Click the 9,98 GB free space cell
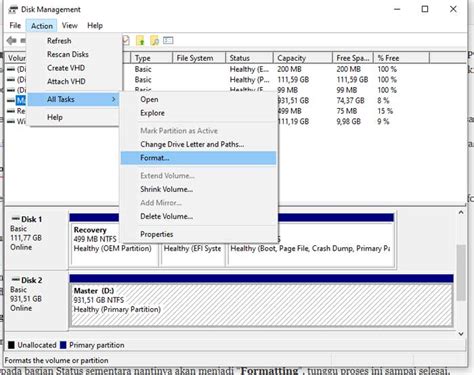The image size is (474, 375). click(x=349, y=121)
